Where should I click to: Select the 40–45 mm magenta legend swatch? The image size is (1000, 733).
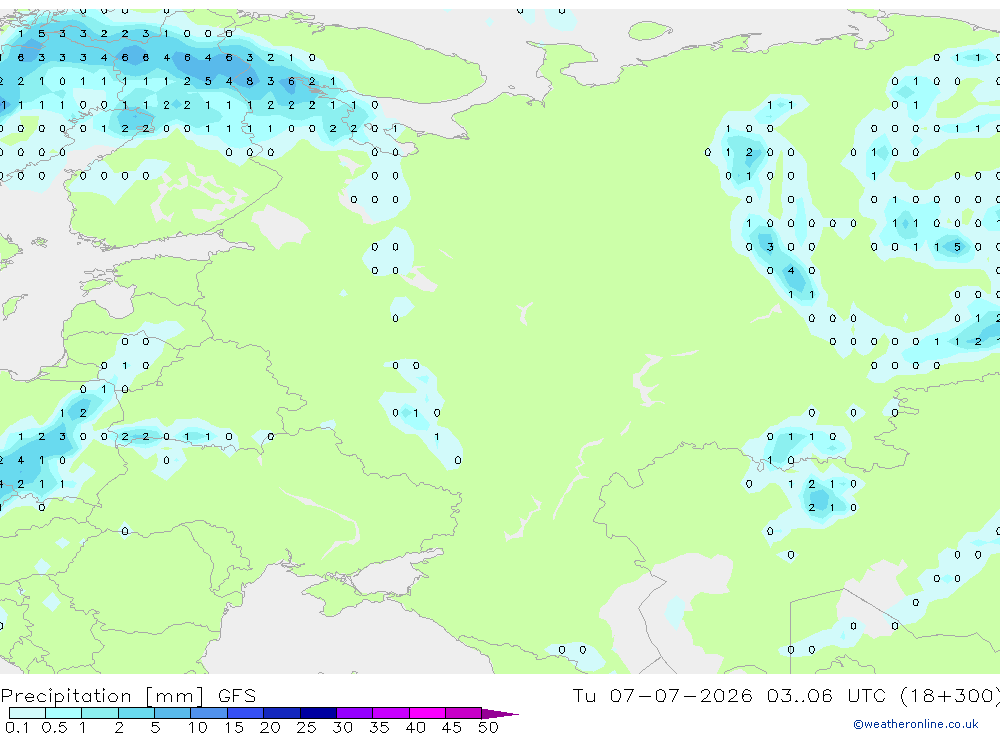pyautogui.click(x=427, y=713)
